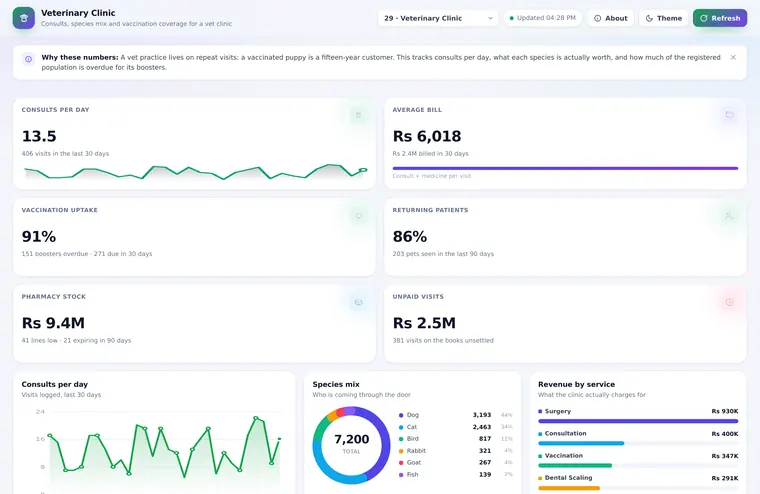Screen dimensions: 760x494
Task: Click the Pharmacy Stock card icon
Action: click(x=359, y=302)
